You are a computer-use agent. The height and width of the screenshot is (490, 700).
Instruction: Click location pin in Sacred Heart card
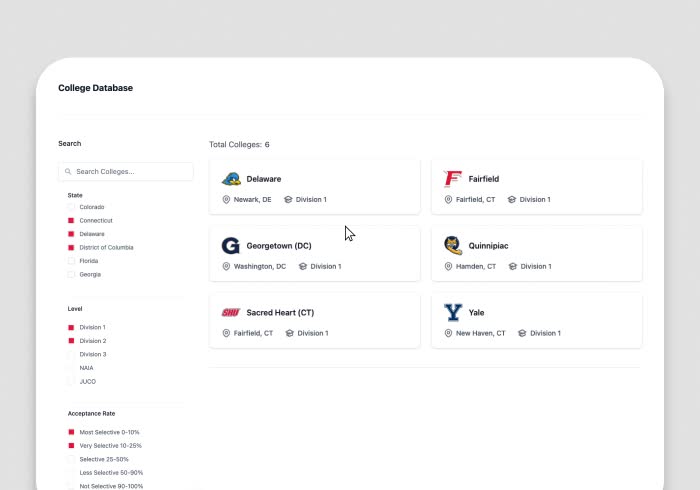click(226, 333)
